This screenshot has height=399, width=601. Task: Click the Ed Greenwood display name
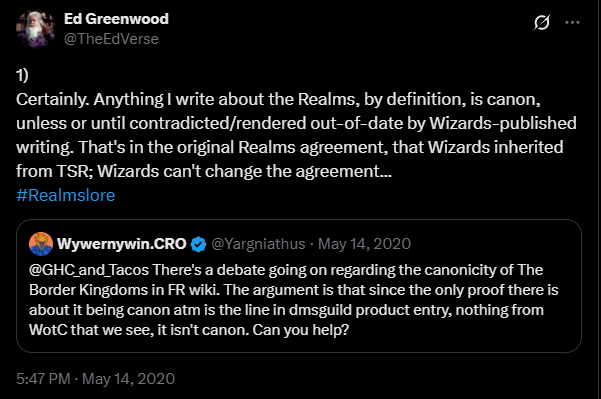tap(116, 18)
